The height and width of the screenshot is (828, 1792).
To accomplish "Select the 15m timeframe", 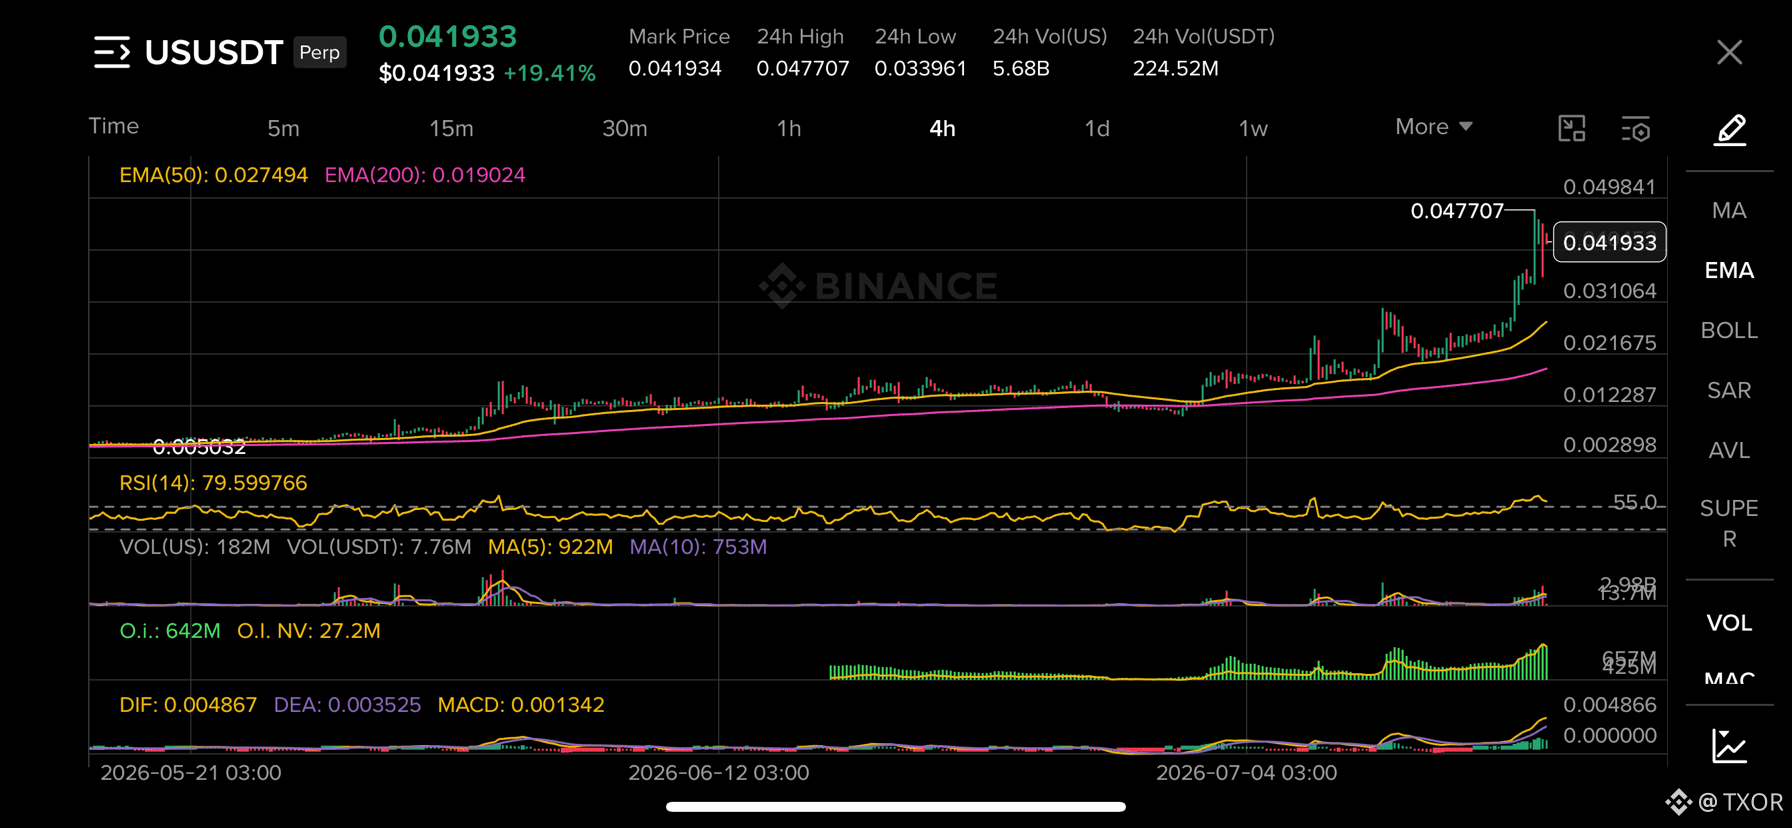I will (451, 128).
